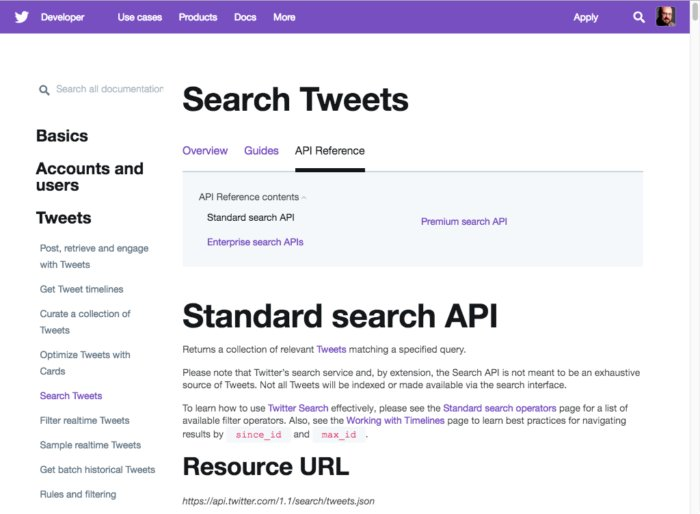The image size is (700, 514).
Task: Open the user profile avatar menu
Action: (666, 17)
